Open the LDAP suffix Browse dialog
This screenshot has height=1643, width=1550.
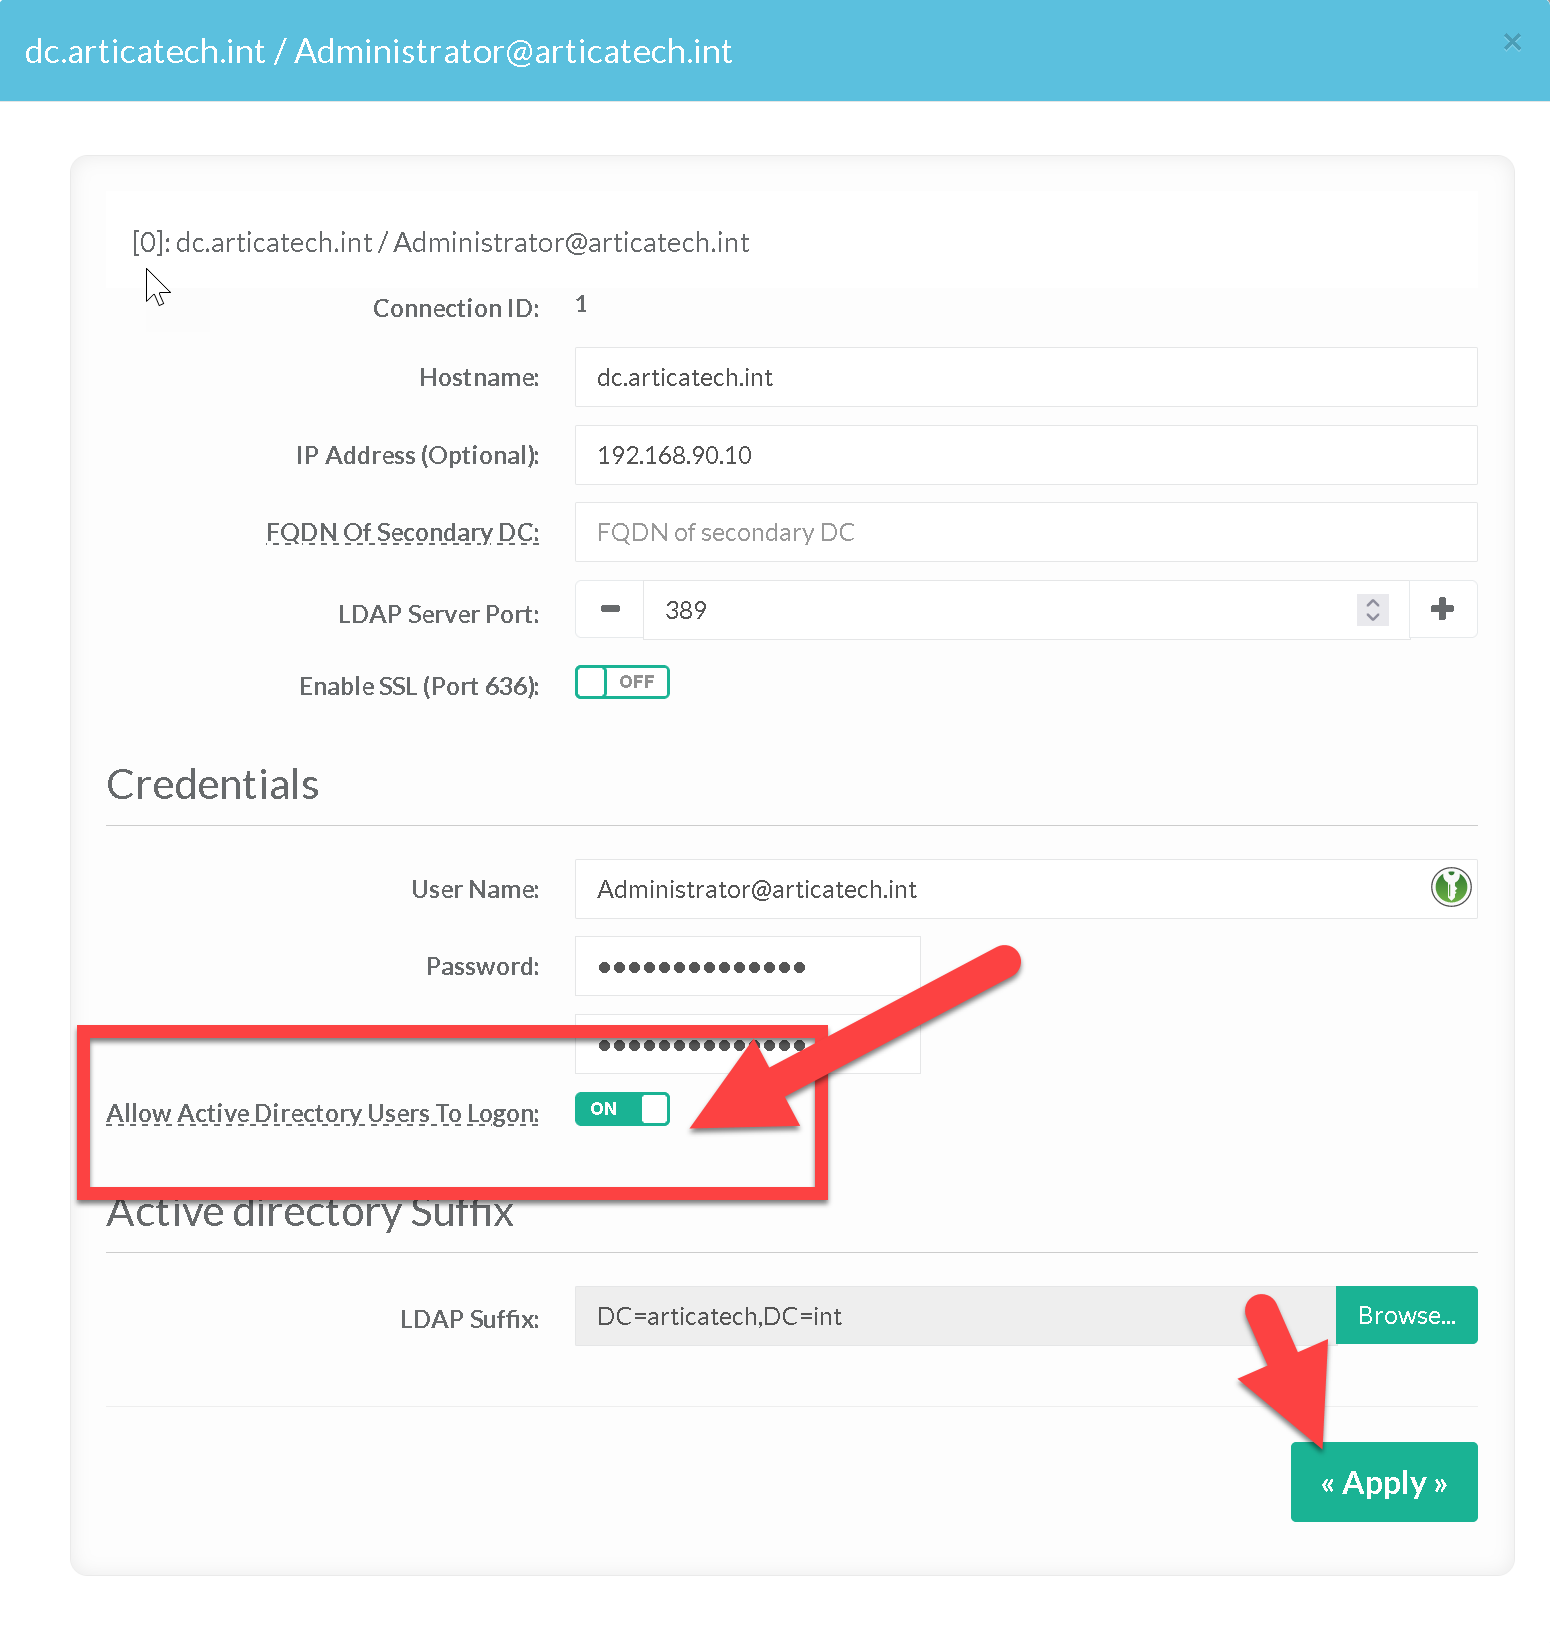click(1406, 1315)
